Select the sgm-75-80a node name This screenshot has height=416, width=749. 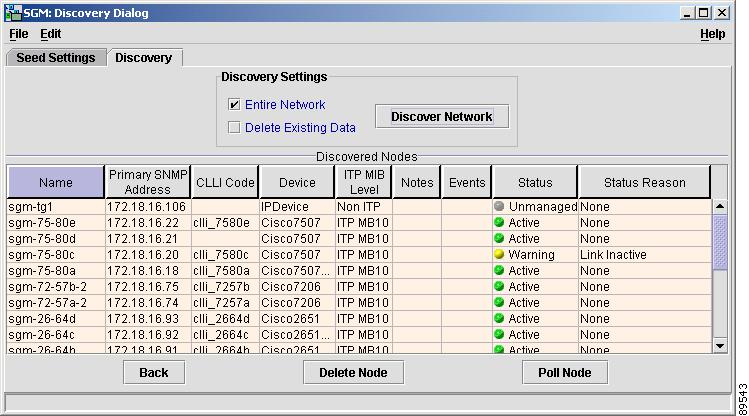click(x=42, y=270)
